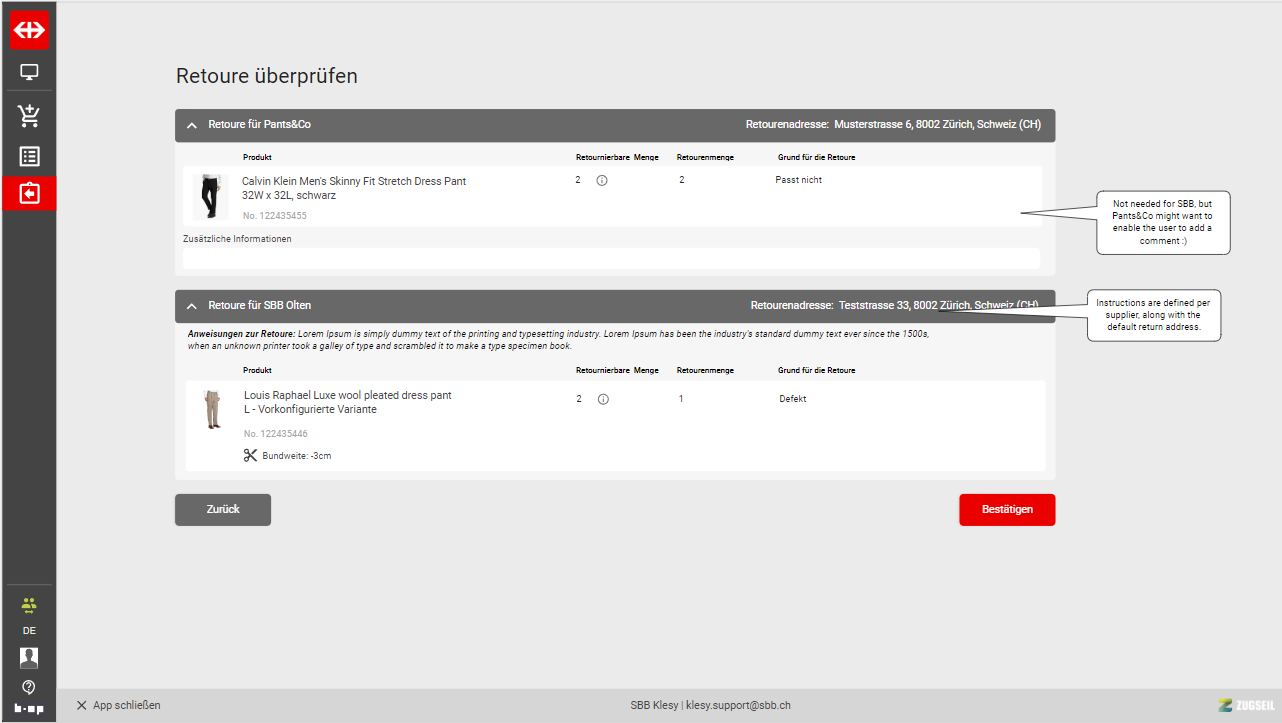Open the monitor/dashboard icon in sidebar
This screenshot has height=723, width=1282.
click(x=29, y=72)
